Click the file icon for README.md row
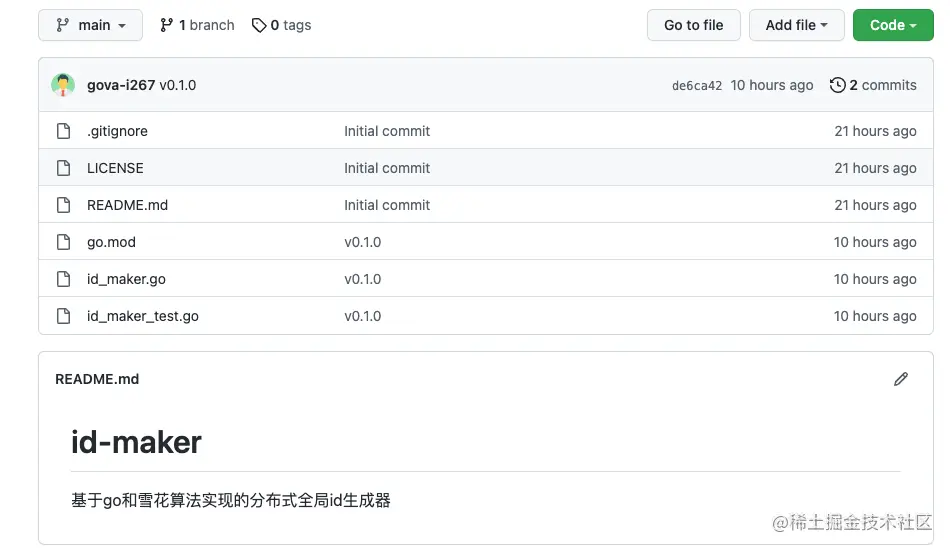This screenshot has width=950, height=550. pos(64,205)
